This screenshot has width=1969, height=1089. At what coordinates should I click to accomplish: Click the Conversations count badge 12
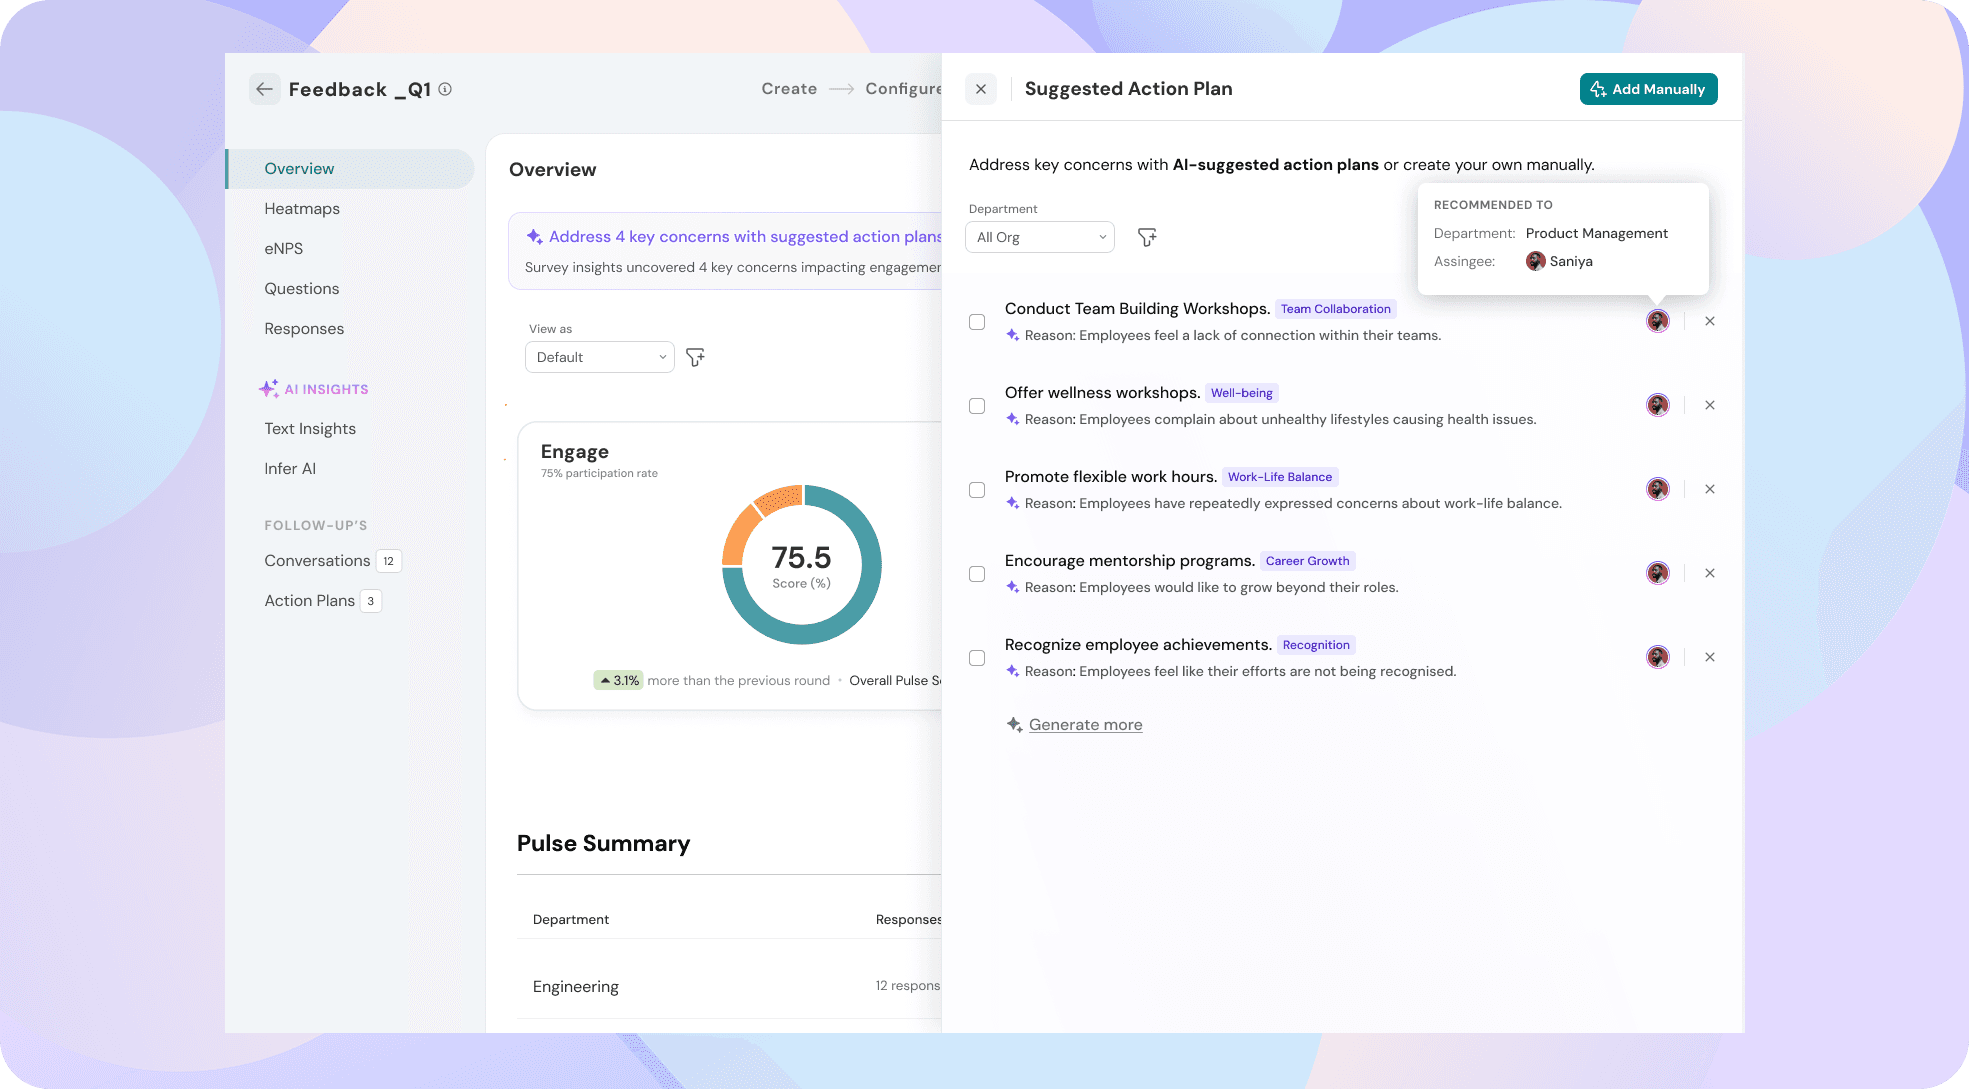(389, 561)
